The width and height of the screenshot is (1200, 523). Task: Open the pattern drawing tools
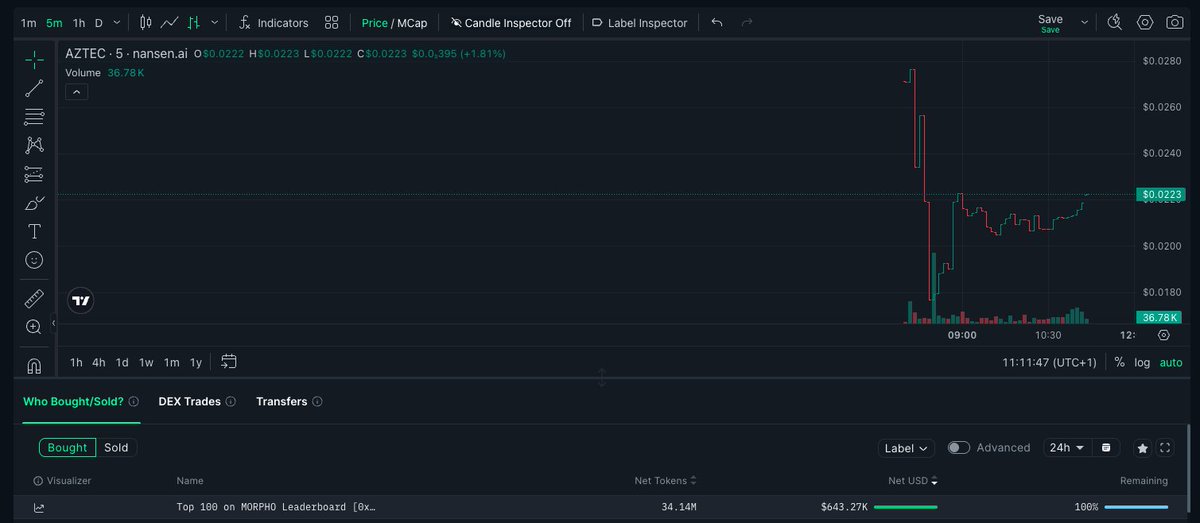(x=34, y=145)
